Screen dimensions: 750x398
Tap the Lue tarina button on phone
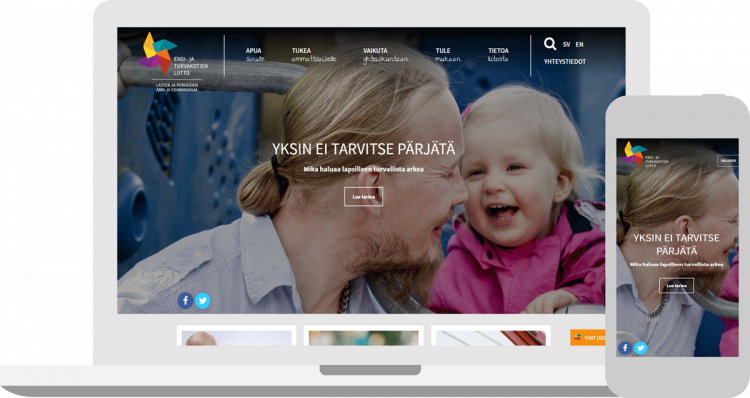coord(676,286)
